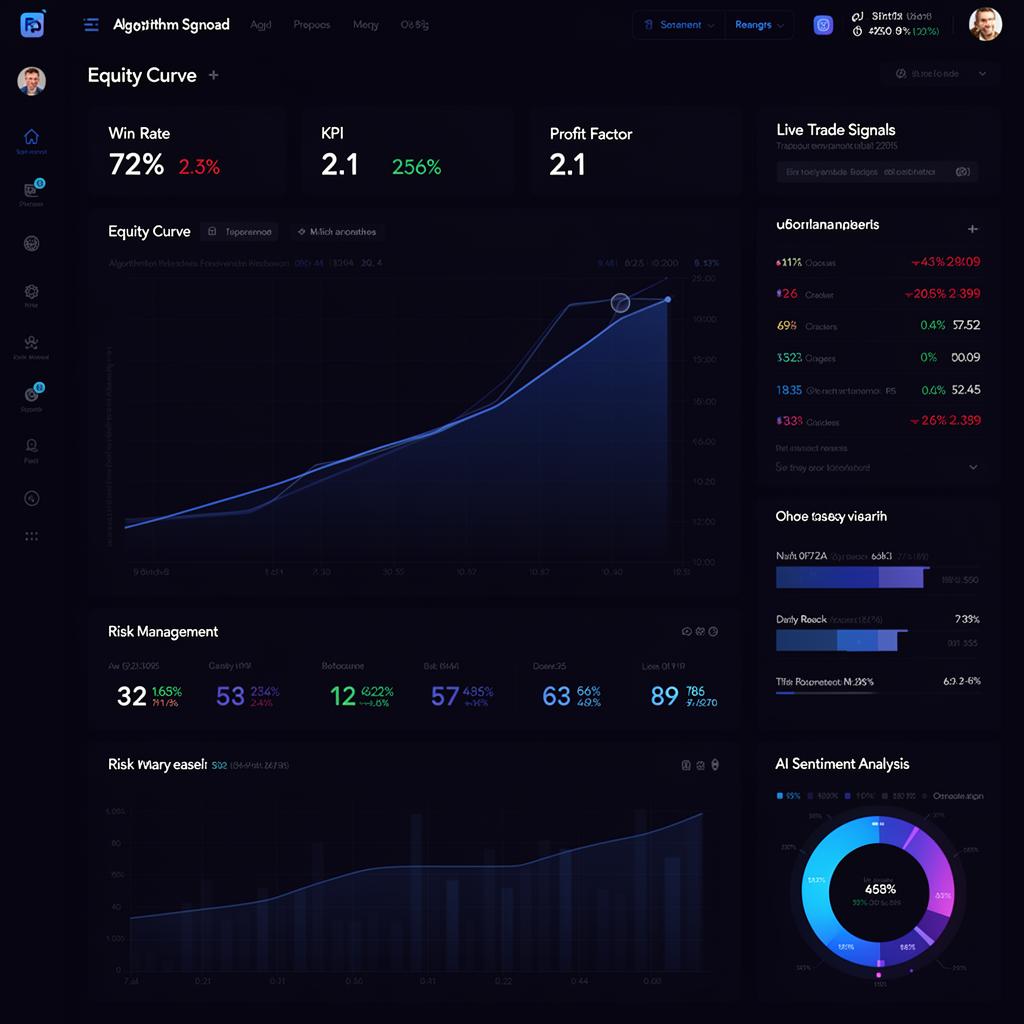Open the user avatar in the top right

point(985,24)
